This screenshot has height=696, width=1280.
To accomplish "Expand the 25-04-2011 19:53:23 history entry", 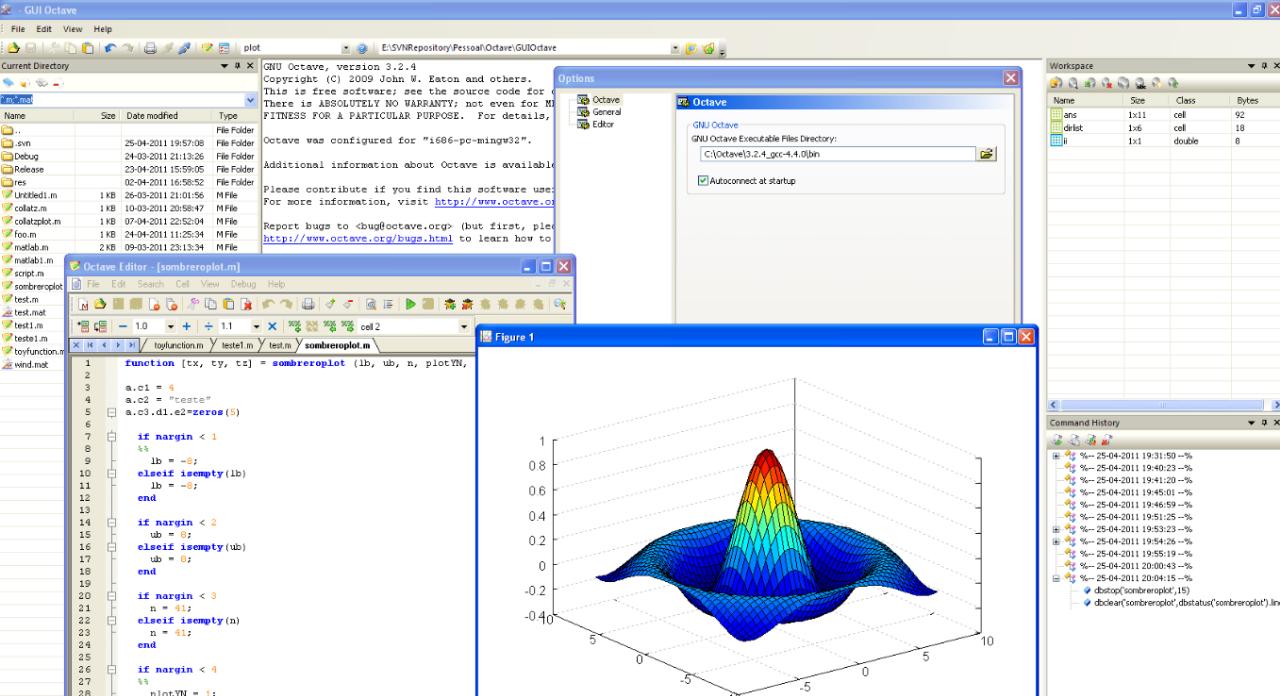I will (x=1056, y=529).
